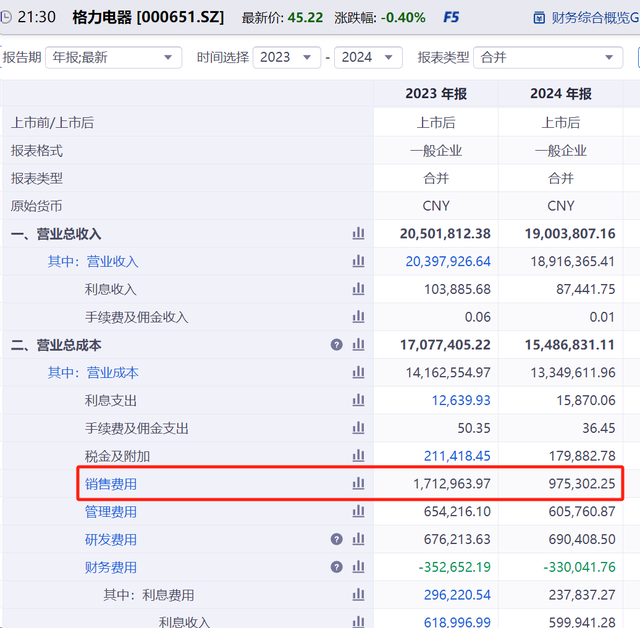Click 2023 利息收入 value 618,996.99
The width and height of the screenshot is (640, 628).
click(457, 622)
